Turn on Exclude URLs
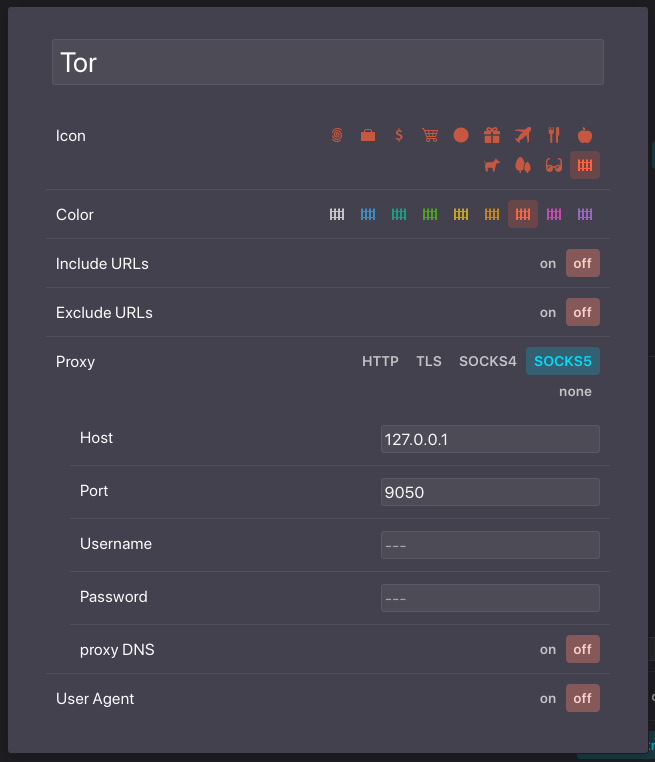The height and width of the screenshot is (762, 655). click(548, 312)
